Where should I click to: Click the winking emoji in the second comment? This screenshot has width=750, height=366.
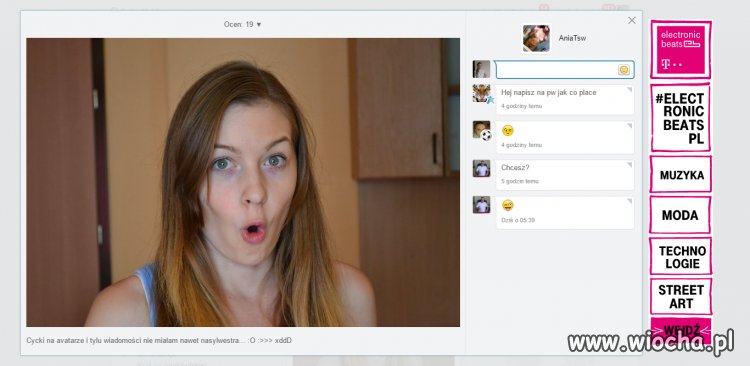(x=507, y=130)
